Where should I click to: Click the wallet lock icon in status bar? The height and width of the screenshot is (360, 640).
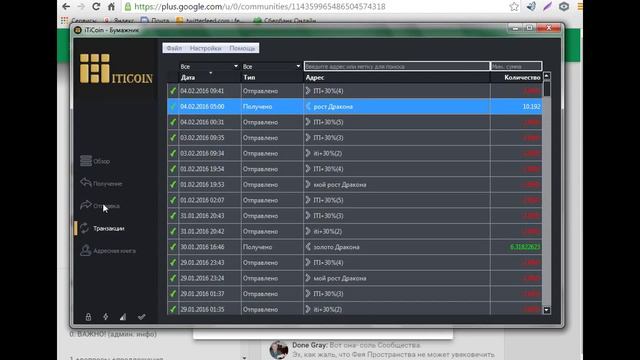click(x=88, y=317)
